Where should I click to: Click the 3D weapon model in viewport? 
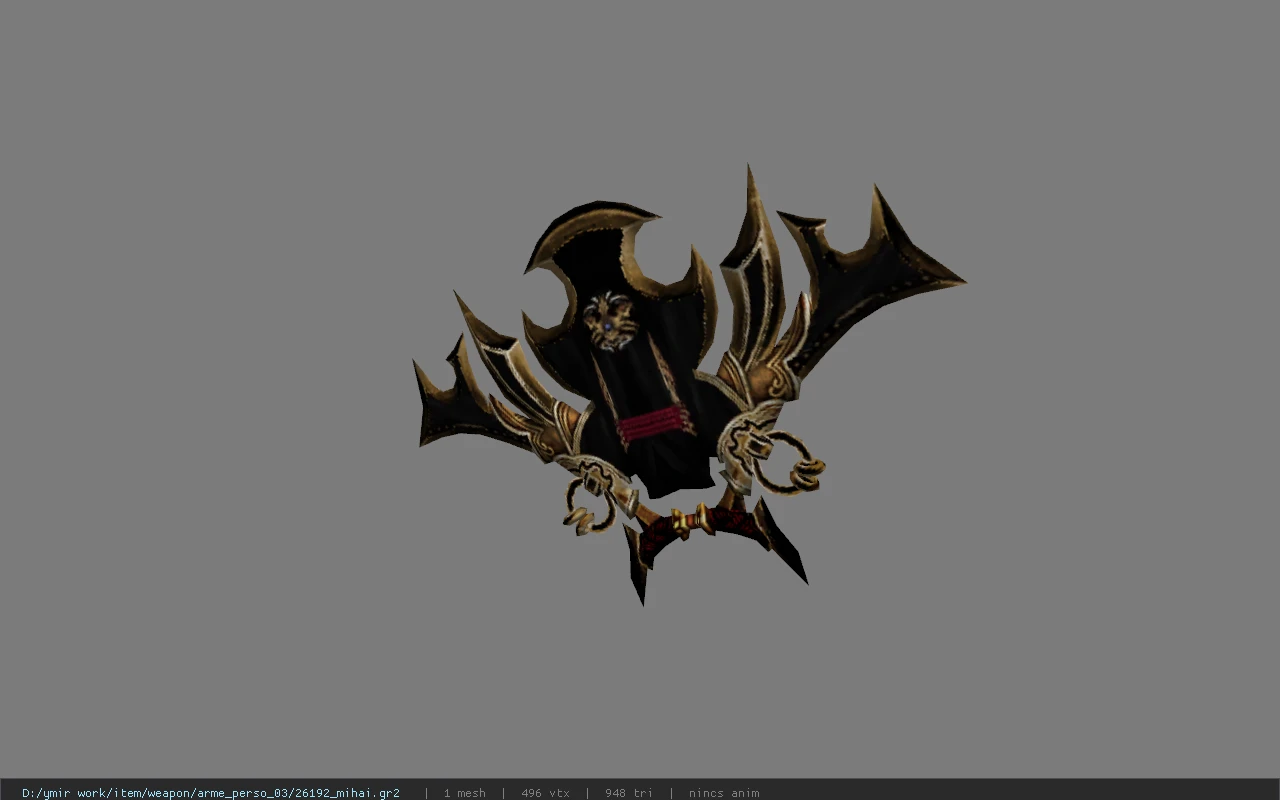point(689,386)
